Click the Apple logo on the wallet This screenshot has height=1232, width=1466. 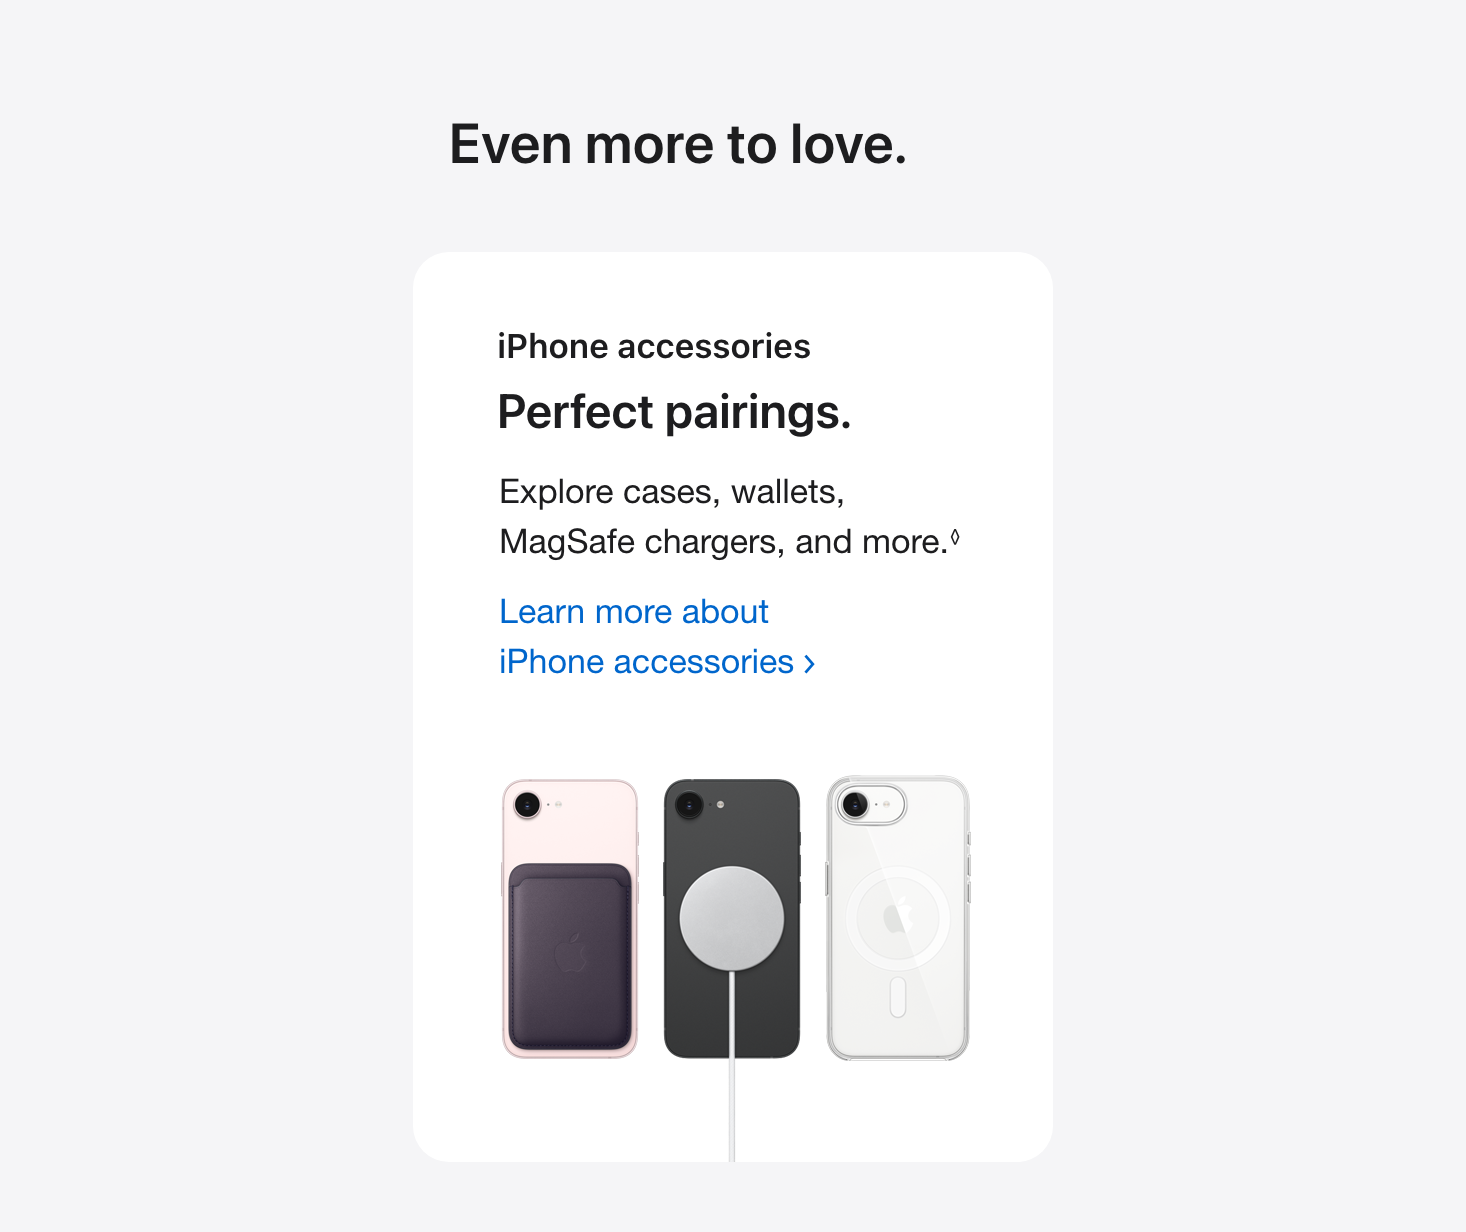[x=570, y=953]
